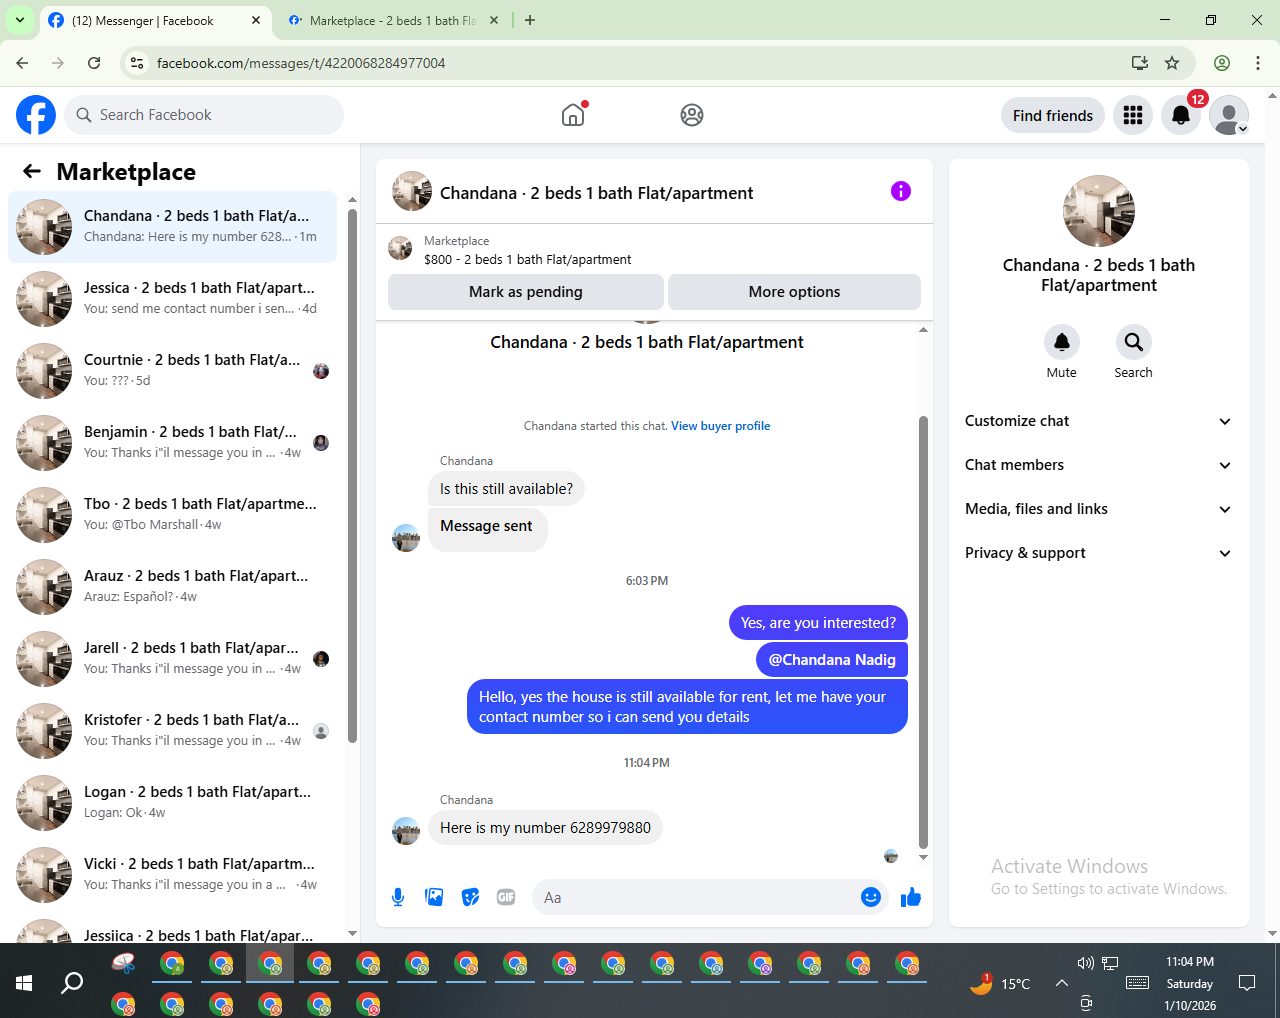Click More options button
This screenshot has width=1280, height=1018.
[x=794, y=292]
